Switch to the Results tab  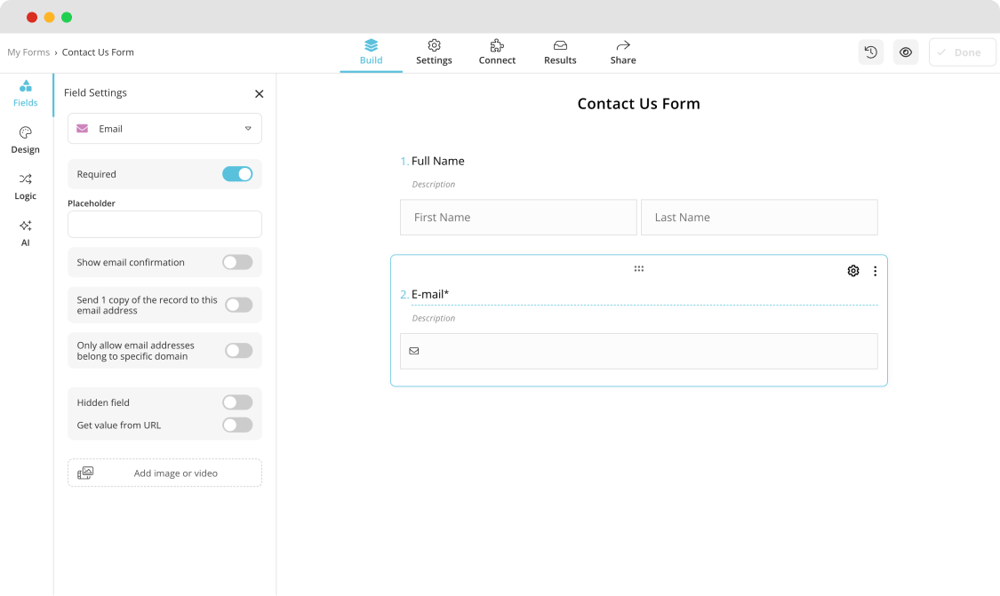coord(560,52)
